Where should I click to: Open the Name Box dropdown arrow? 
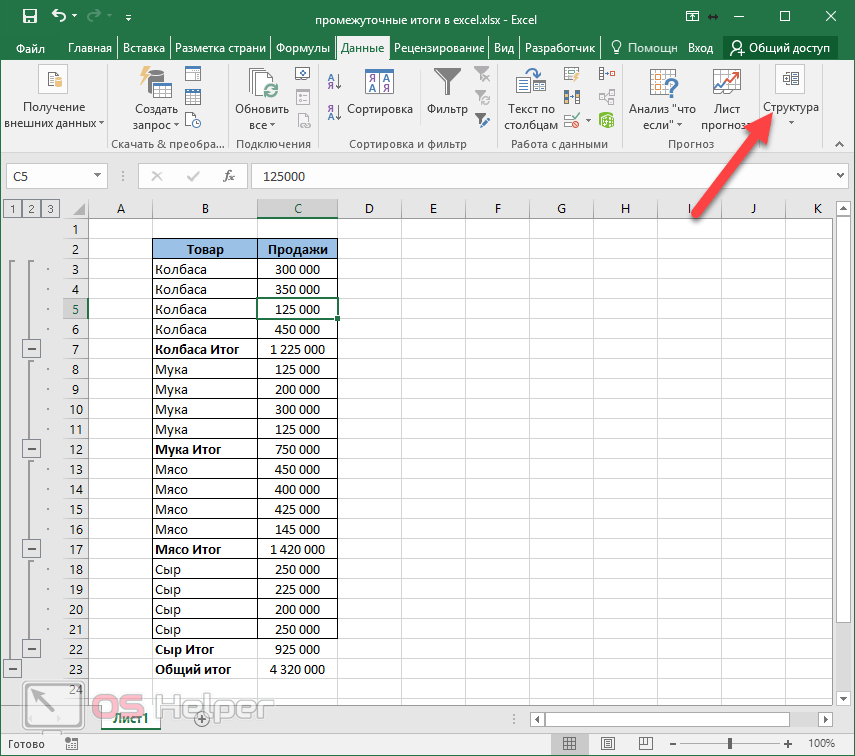pyautogui.click(x=97, y=176)
